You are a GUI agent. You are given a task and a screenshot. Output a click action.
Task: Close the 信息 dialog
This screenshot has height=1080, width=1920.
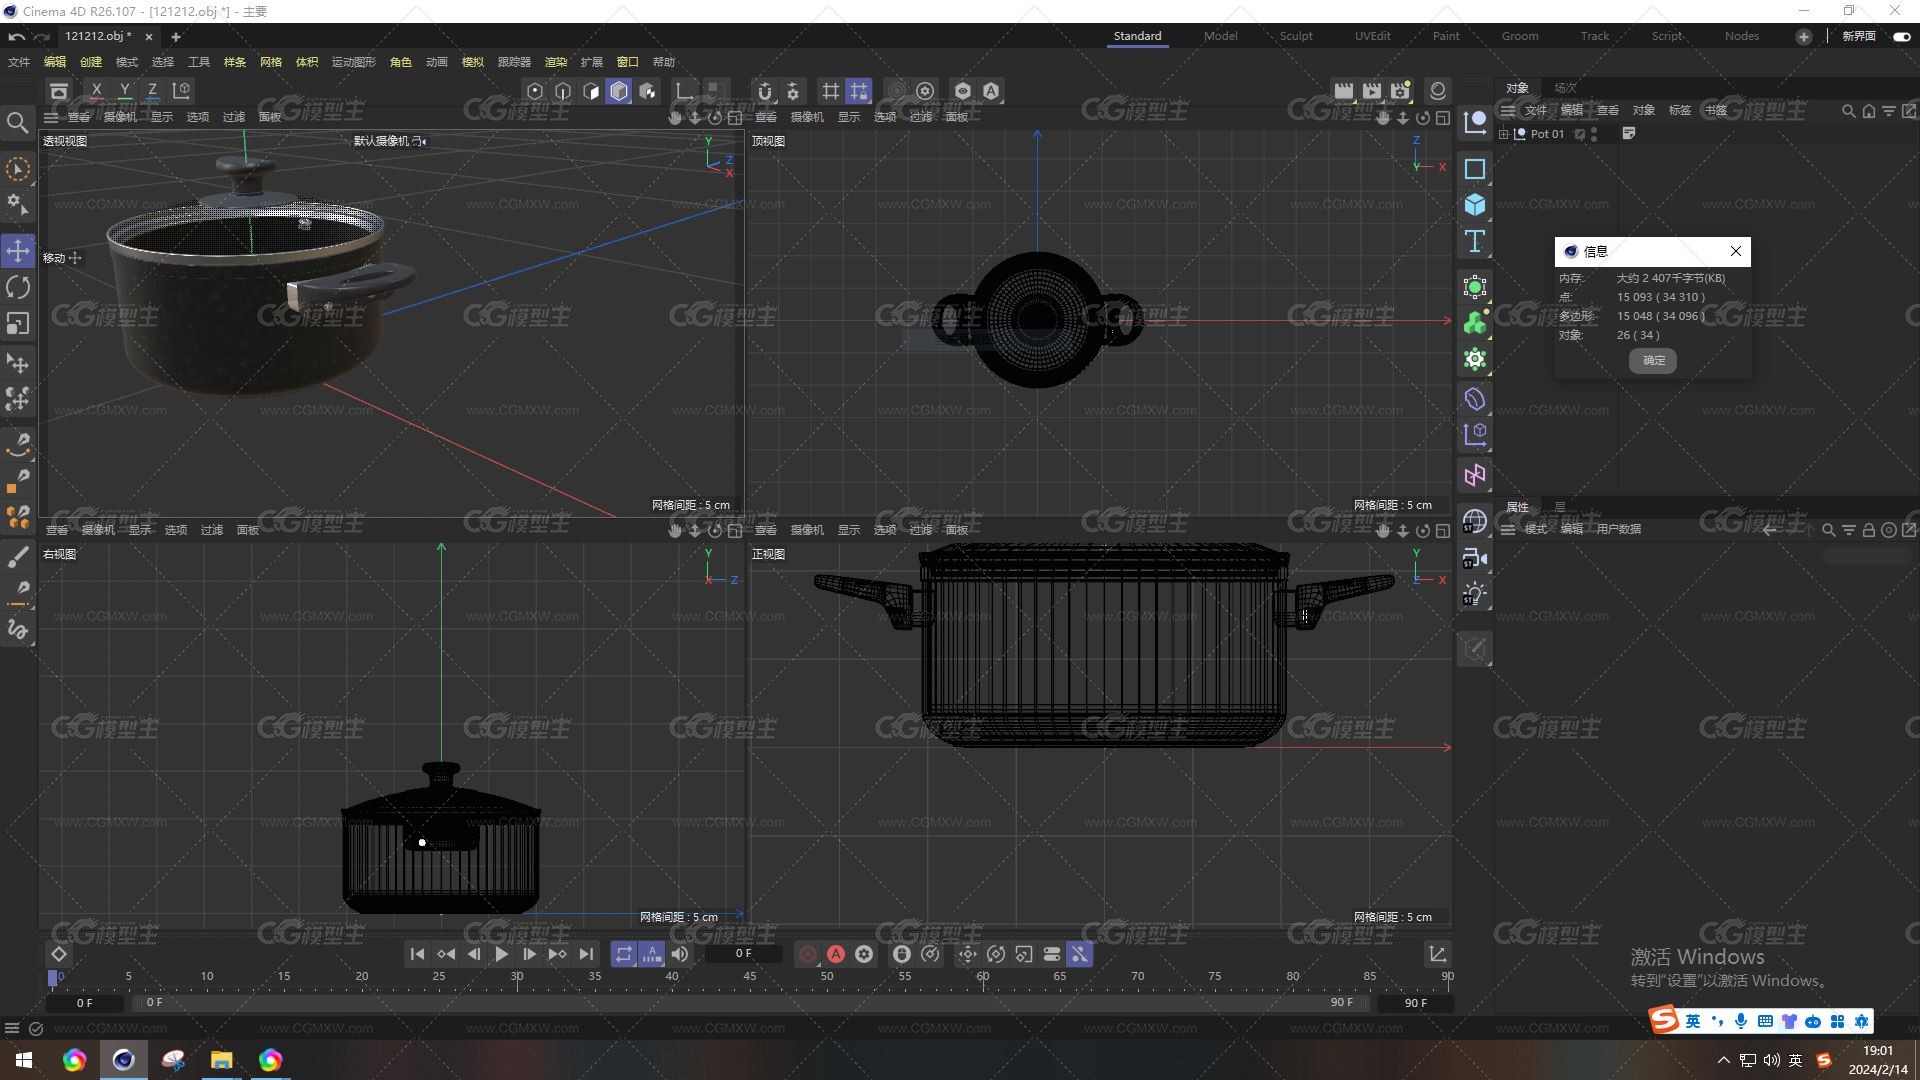click(x=1736, y=251)
